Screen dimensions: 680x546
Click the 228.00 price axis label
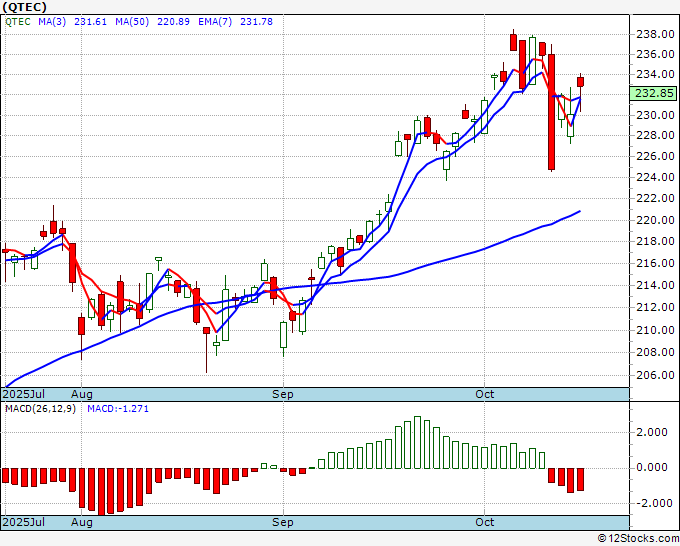655,136
